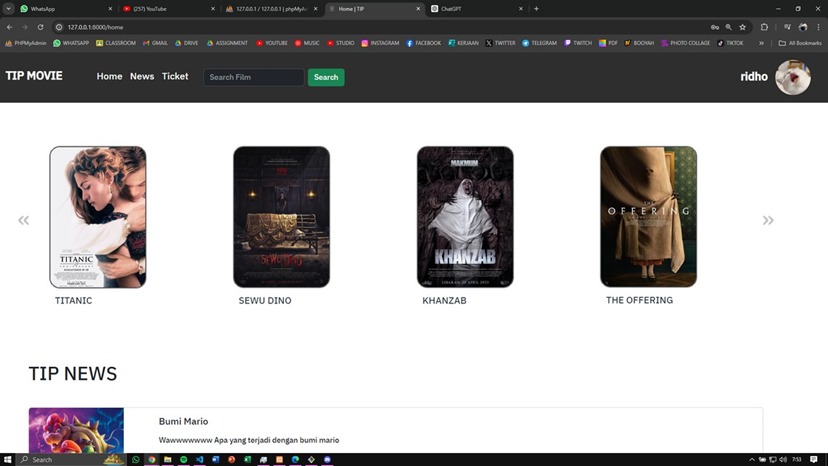Open the Instagram bookmark in bookmarks bar
828x466 pixels.
[x=380, y=43]
